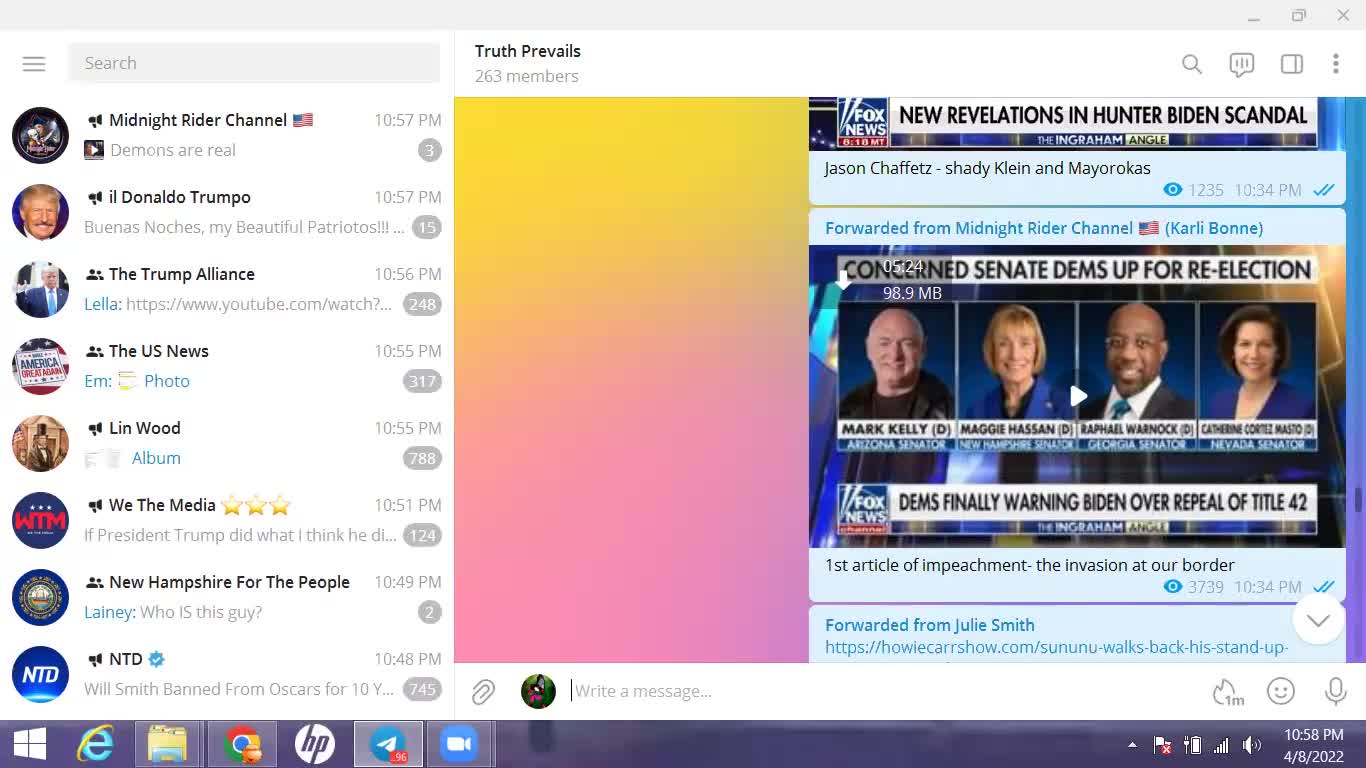1366x768 pixels.
Task: Open the discussion comments icon in header
Action: (x=1241, y=64)
